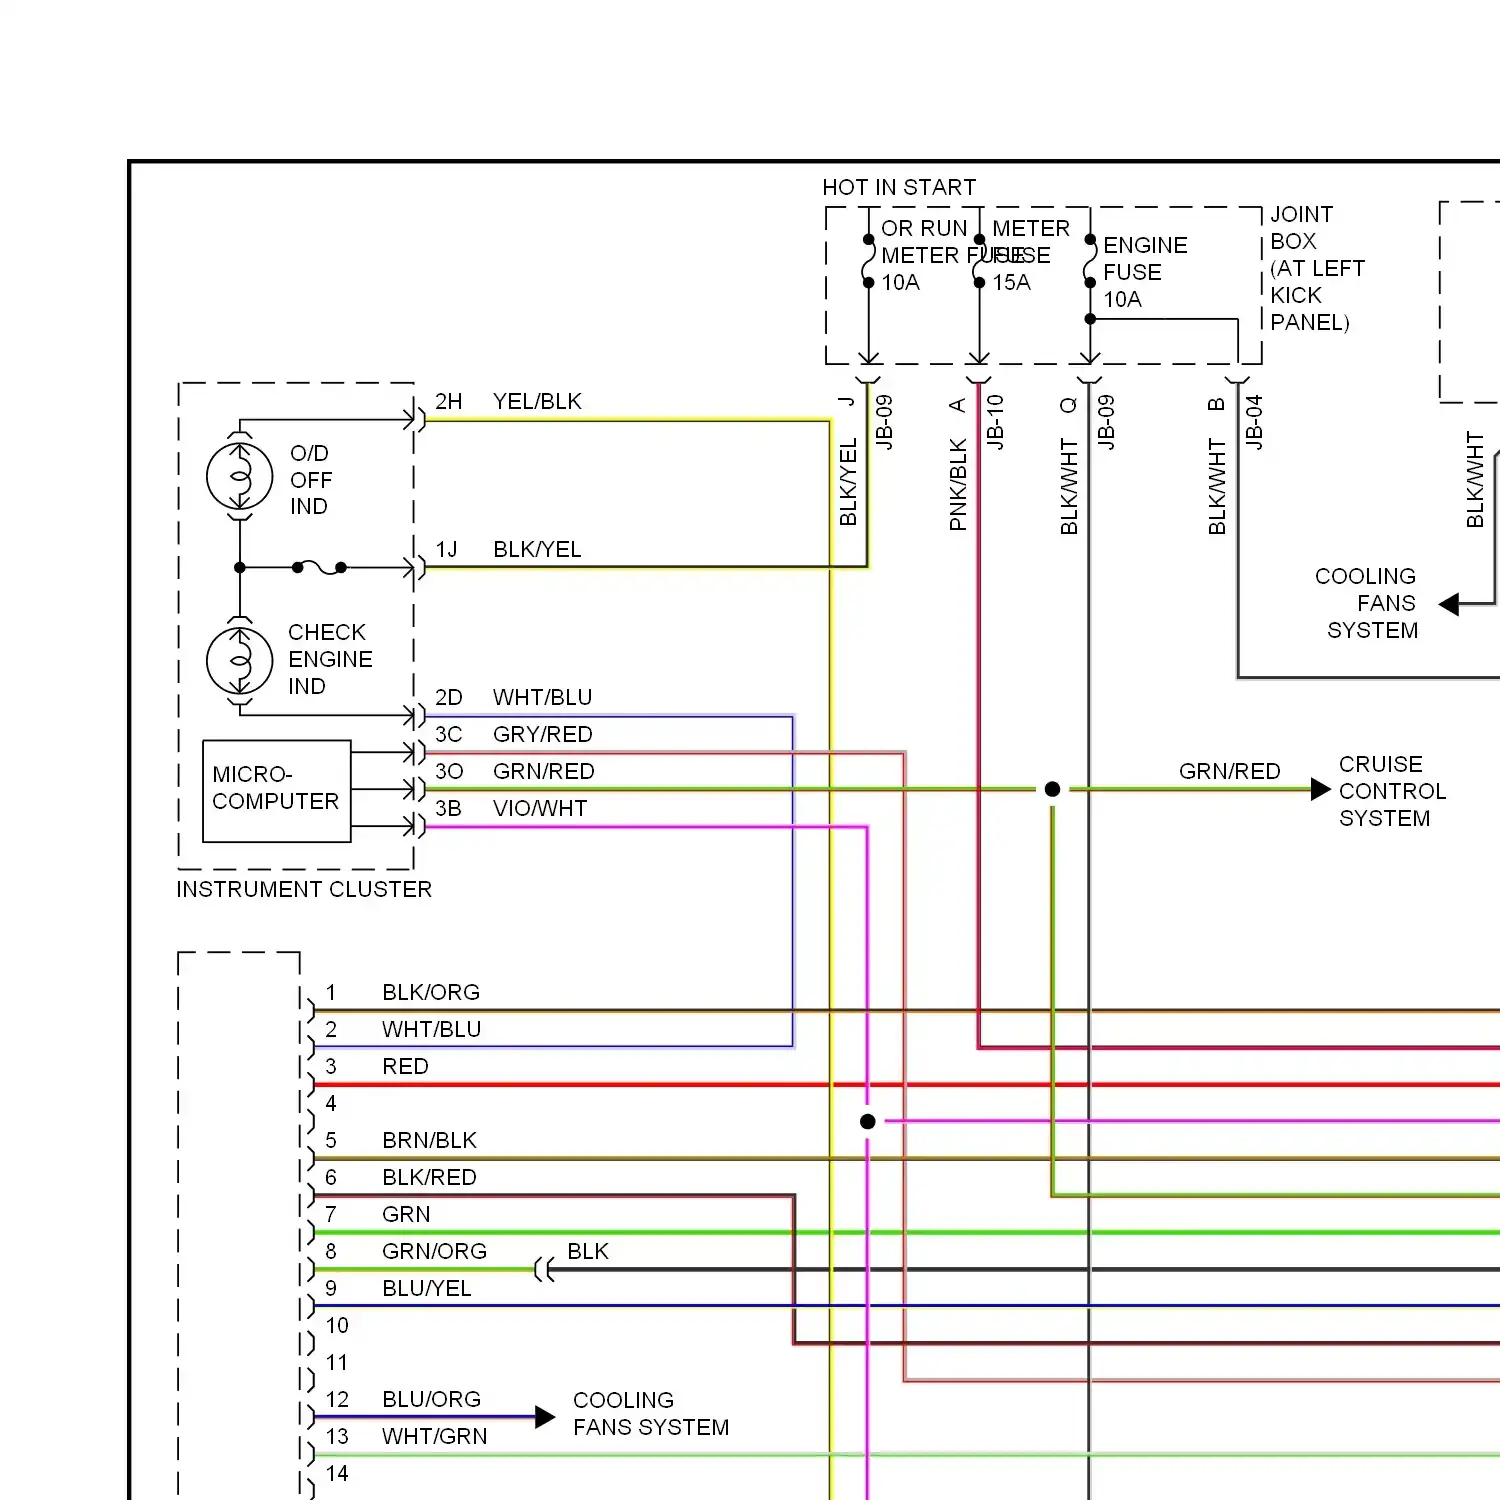Click the 3O GRN/RED terminal label
The height and width of the screenshot is (1500, 1500).
point(514,771)
